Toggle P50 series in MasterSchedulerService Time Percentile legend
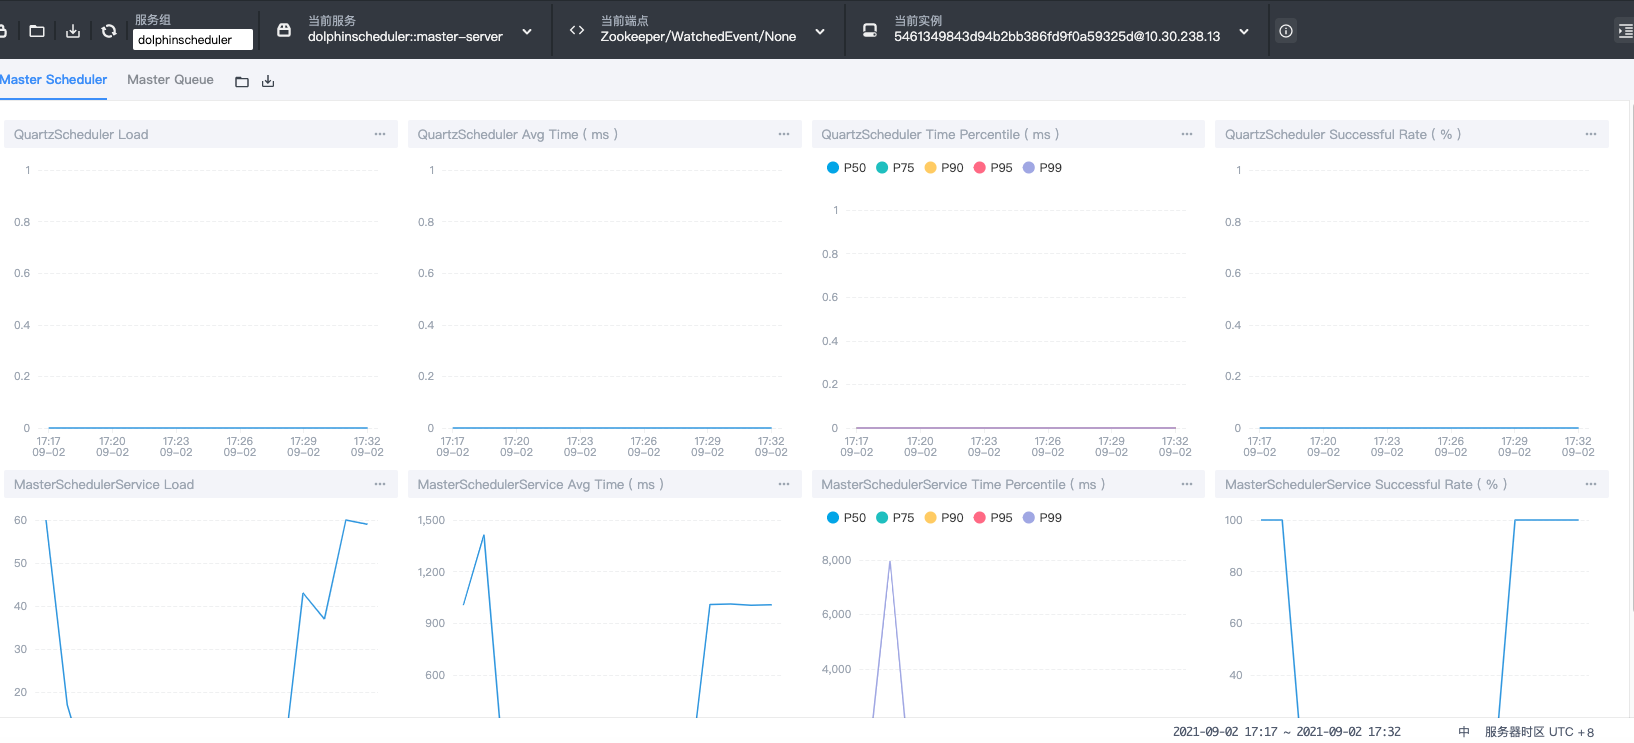This screenshot has width=1634, height=743. (846, 518)
